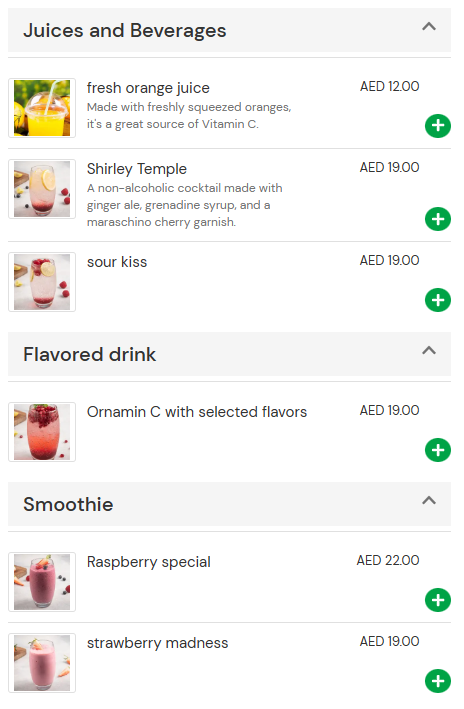The image size is (464, 709).
Task: Open the fresh orange juice photo
Action: 42,108
